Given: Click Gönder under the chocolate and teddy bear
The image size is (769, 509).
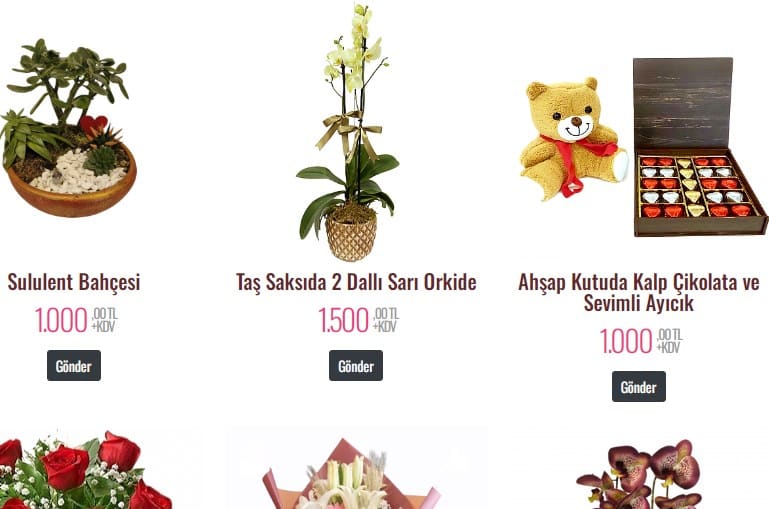Looking at the screenshot, I should click(x=639, y=386).
